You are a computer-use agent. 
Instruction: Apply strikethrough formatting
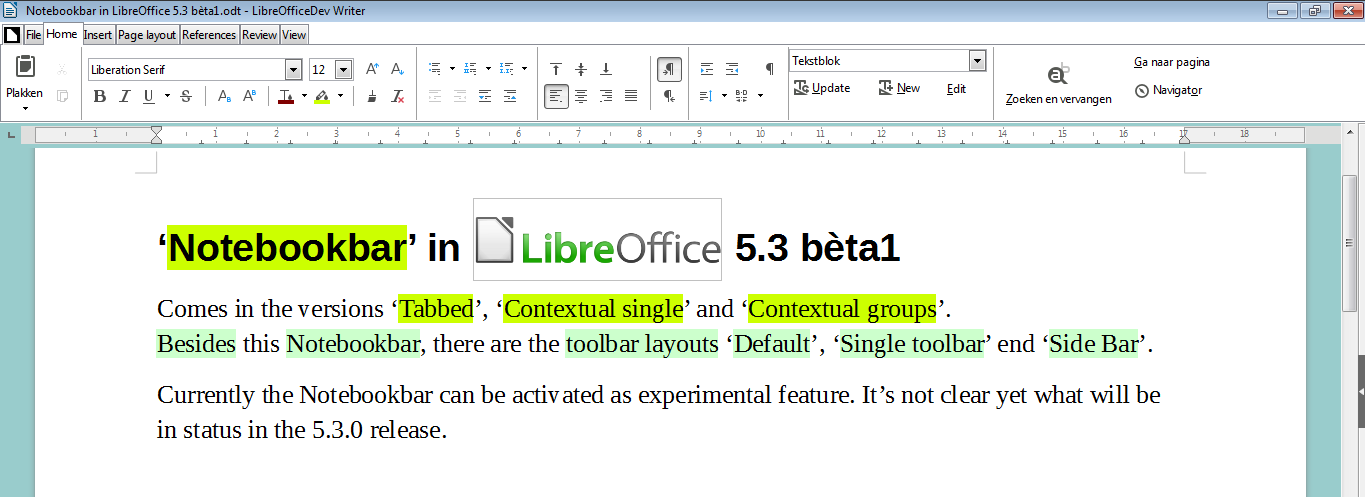(x=185, y=96)
